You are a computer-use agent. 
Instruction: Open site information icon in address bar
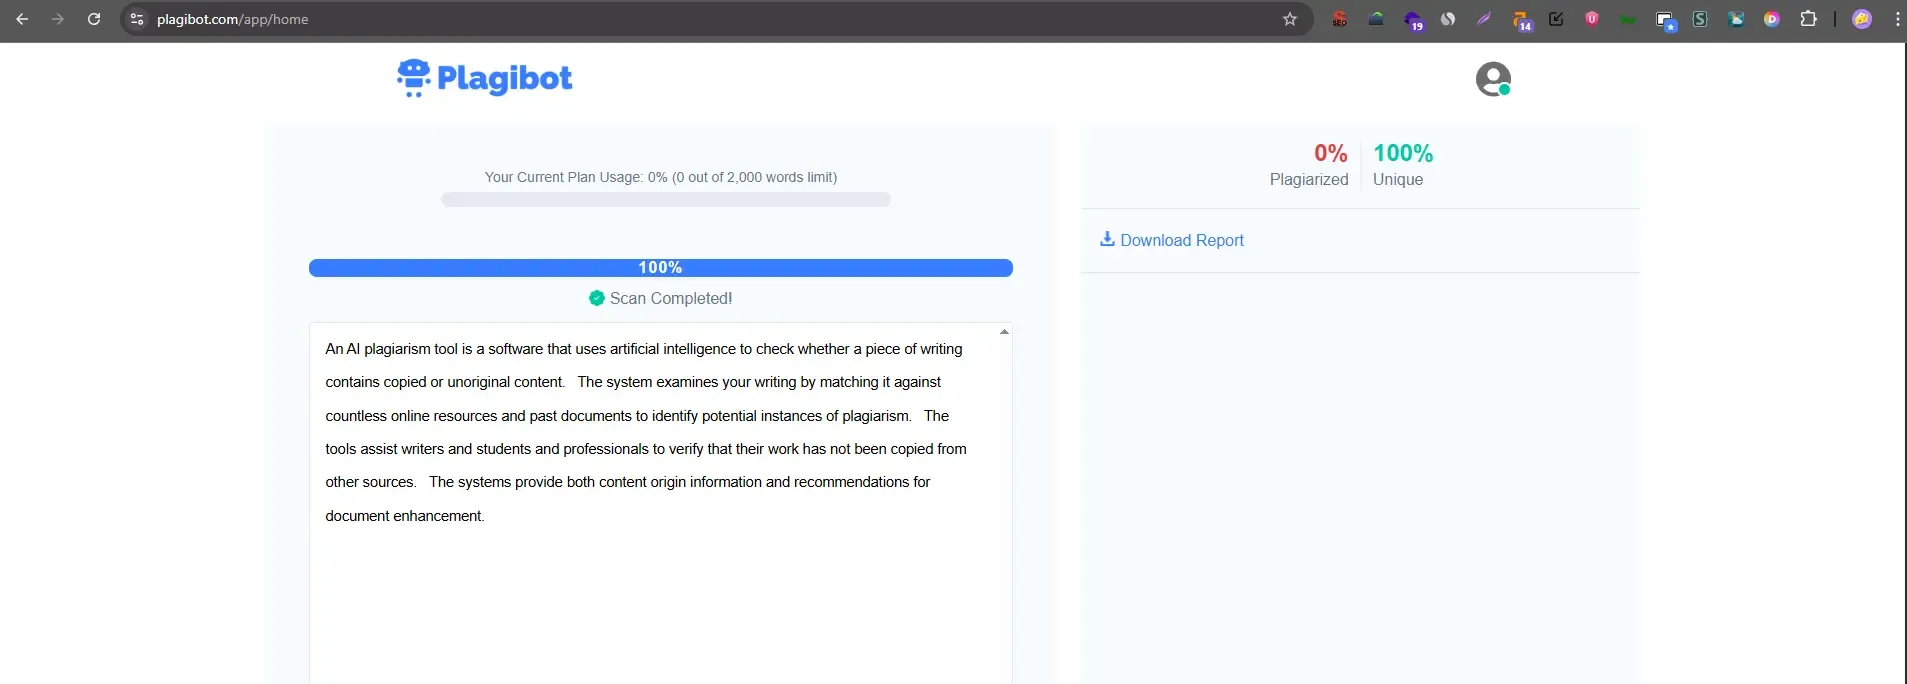click(x=138, y=19)
